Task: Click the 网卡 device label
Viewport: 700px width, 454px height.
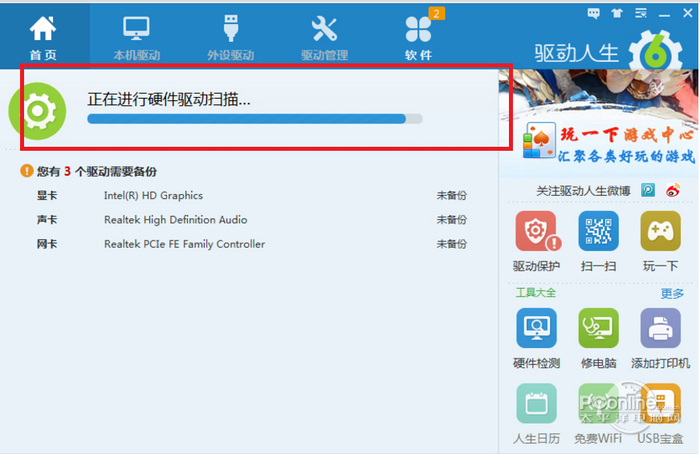Action: coord(47,244)
